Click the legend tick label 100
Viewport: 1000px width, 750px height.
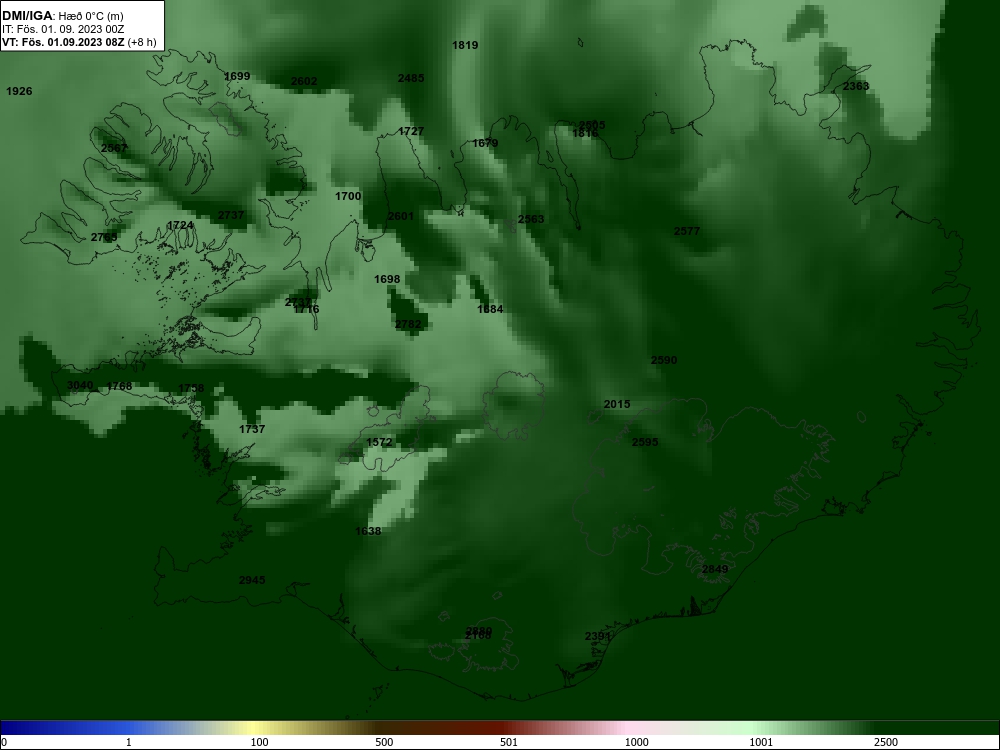[x=260, y=742]
